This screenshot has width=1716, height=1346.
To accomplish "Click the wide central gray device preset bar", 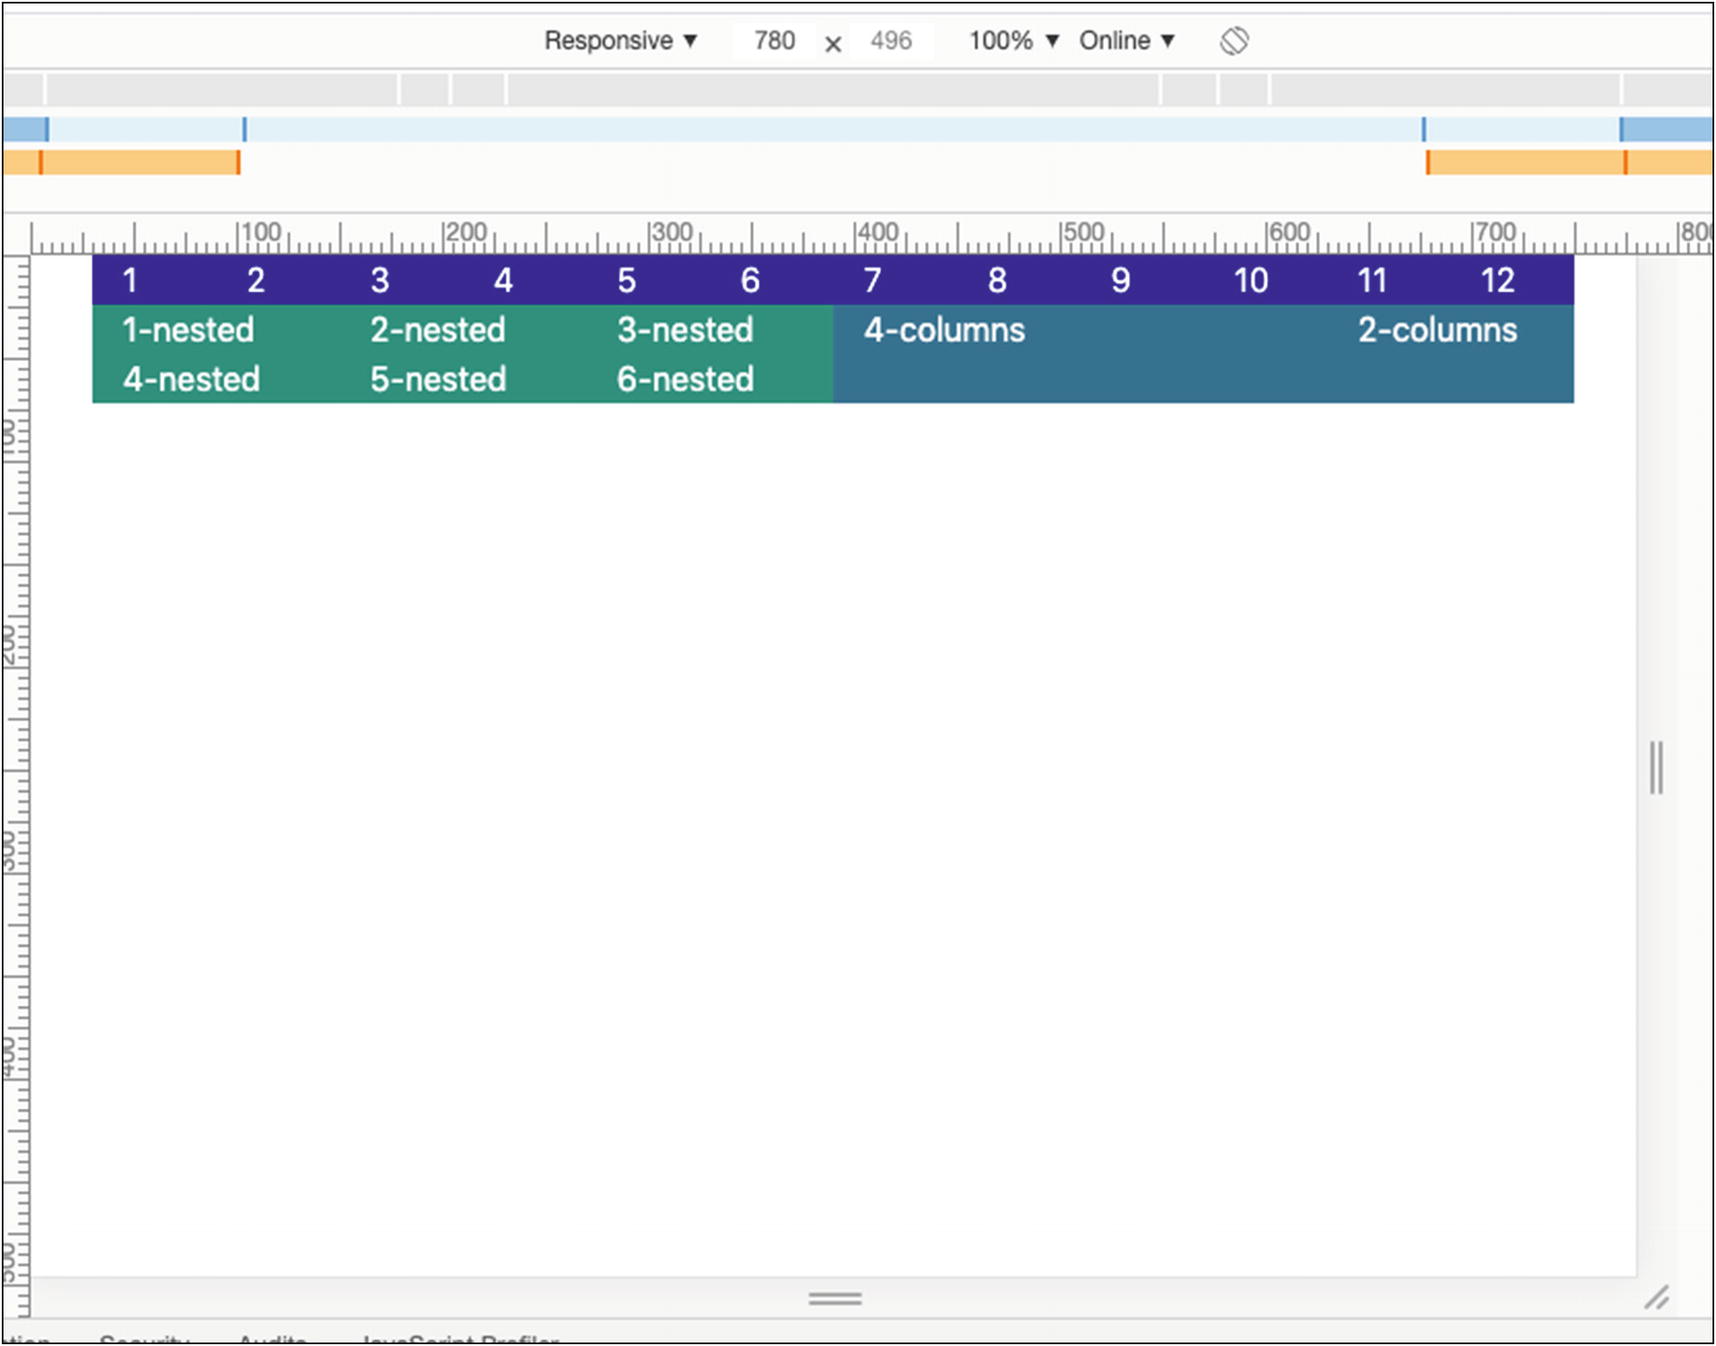I will (833, 89).
